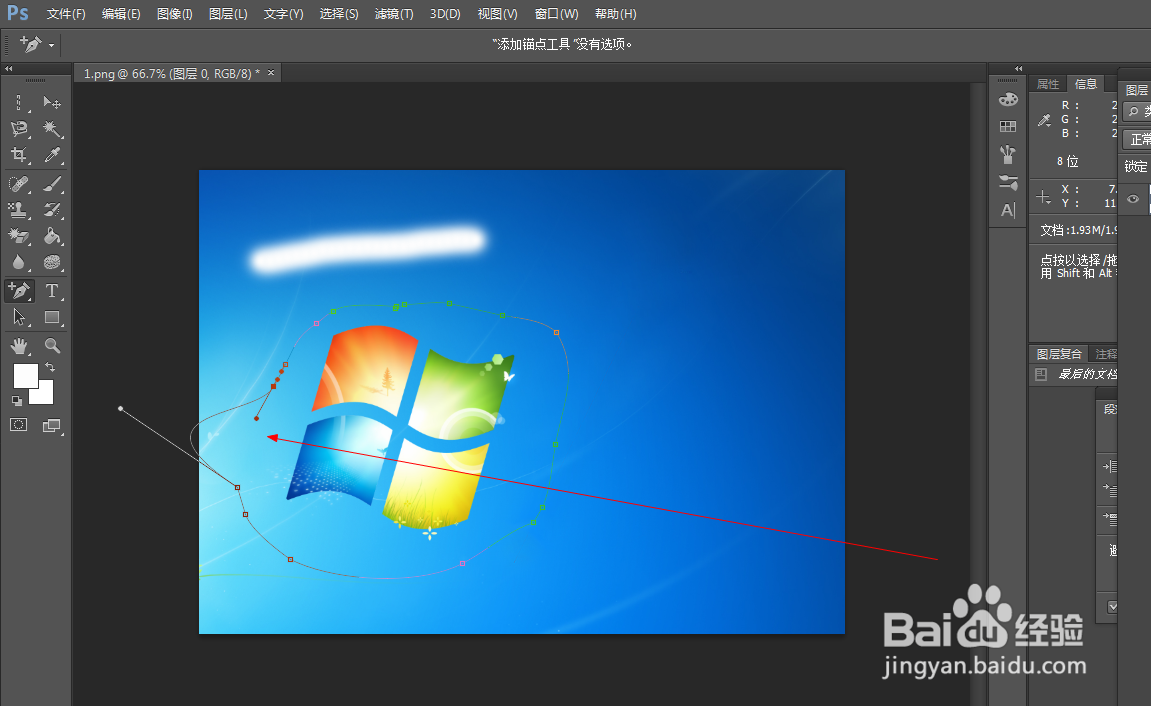The image size is (1151, 706).
Task: Open the 图像(I) menu
Action: (x=175, y=14)
